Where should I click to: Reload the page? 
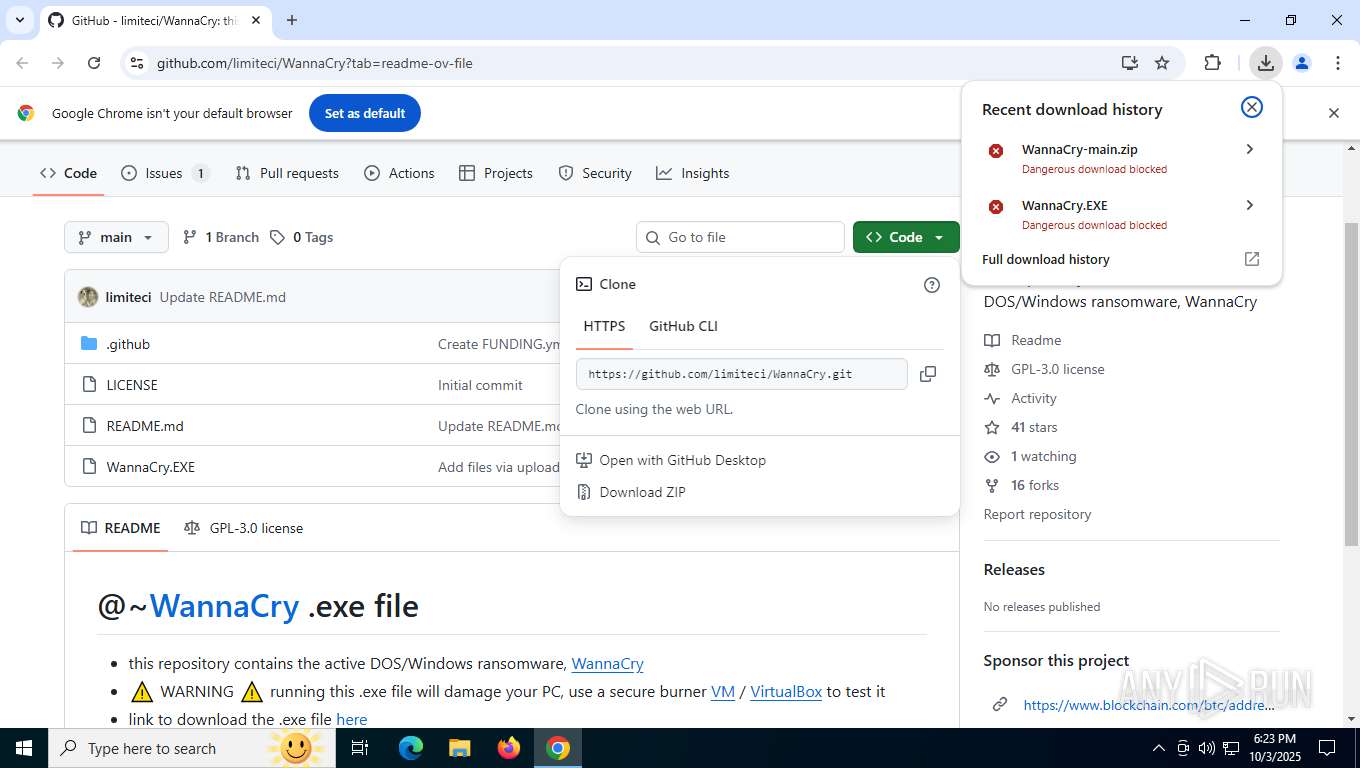click(x=94, y=63)
